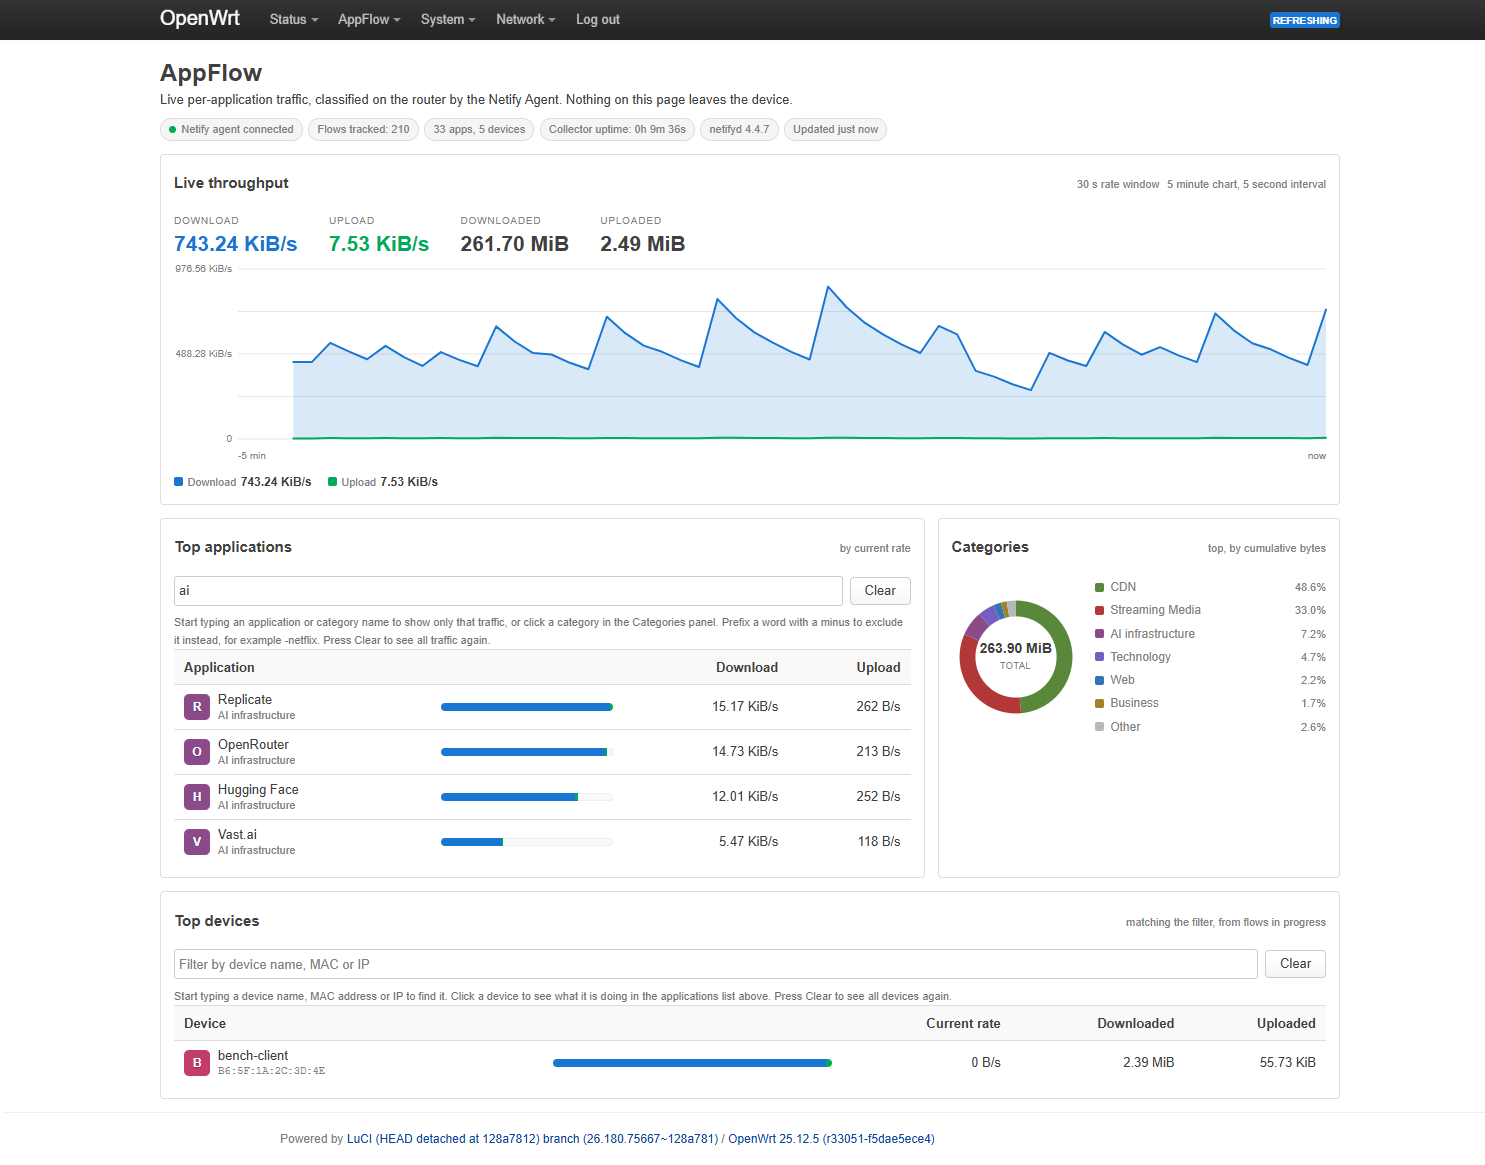Click the Vast.ai app icon
Screen dimensions: 1485x1165
(197, 842)
